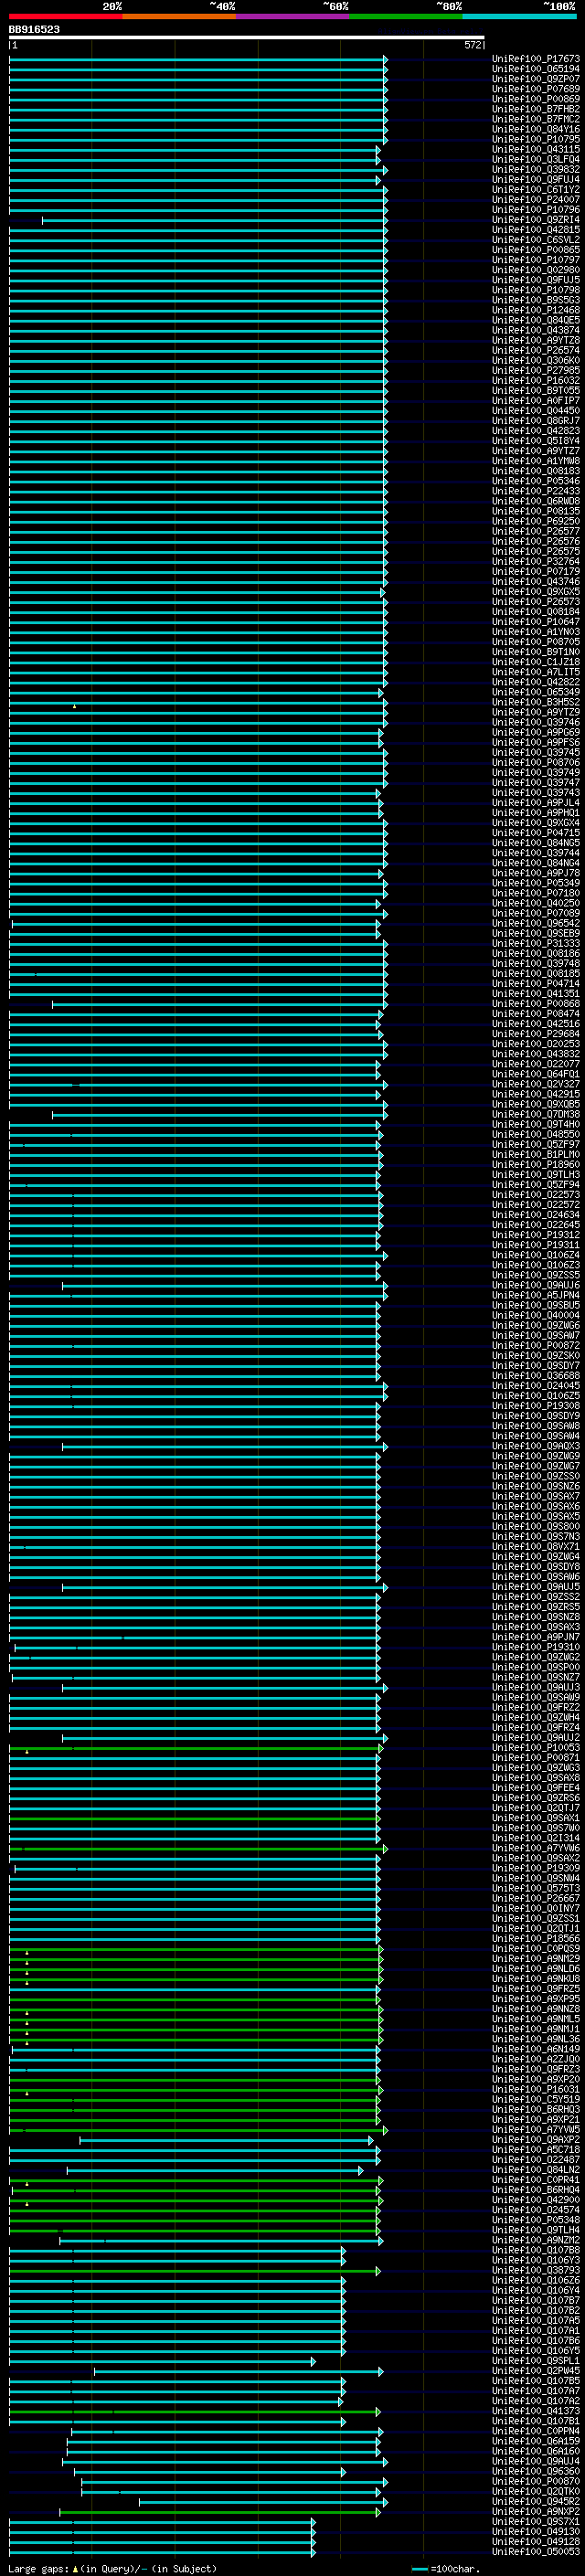Open hit UniRef100_P19310
The image size is (585, 2576).
point(536,1647)
